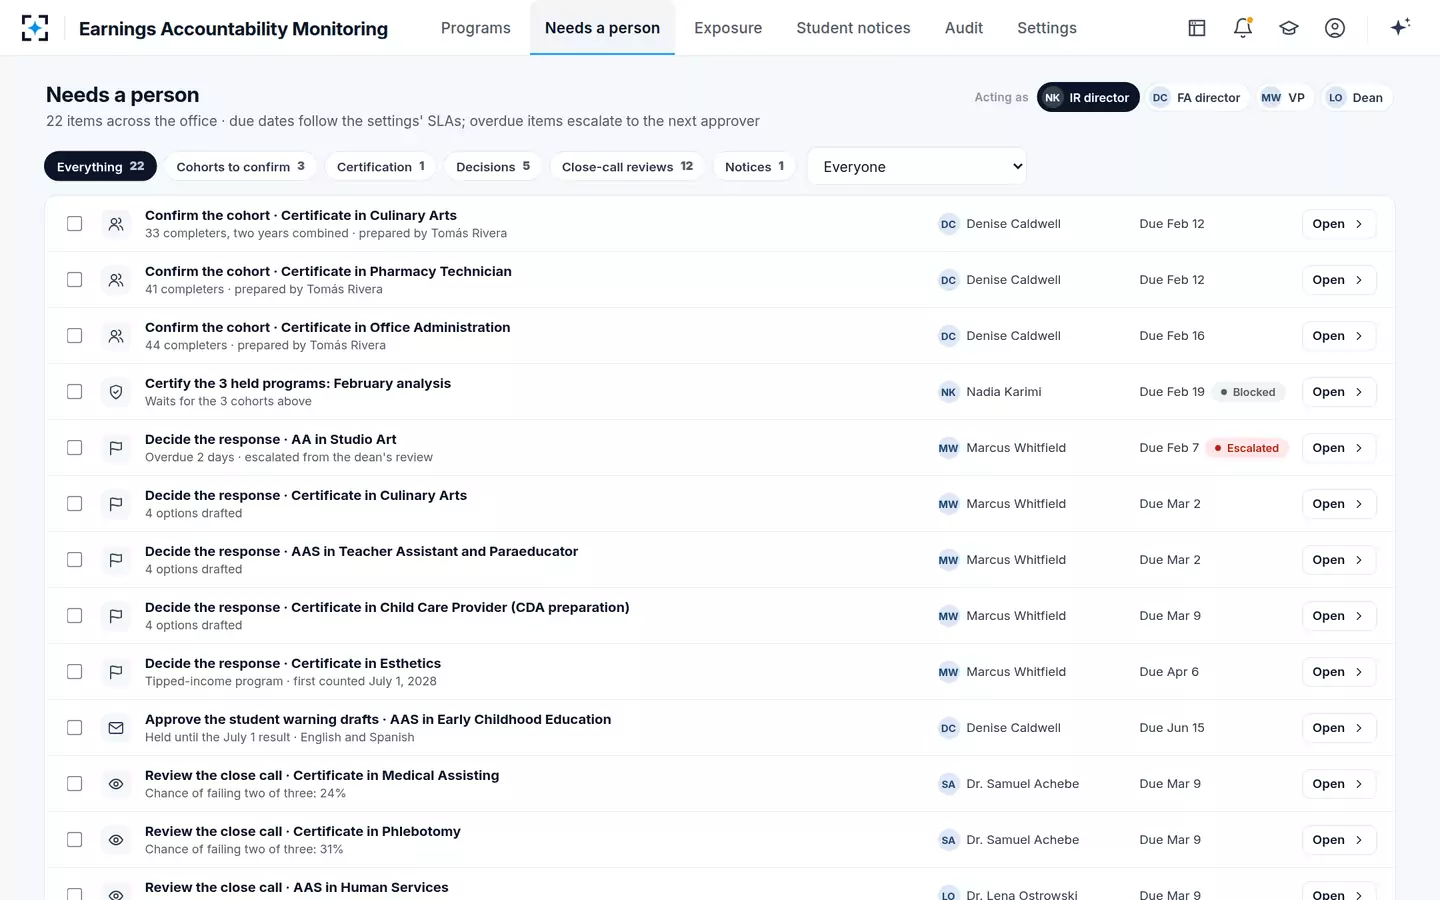This screenshot has height=900, width=1440.
Task: Filter by Decisions
Action: point(493,167)
